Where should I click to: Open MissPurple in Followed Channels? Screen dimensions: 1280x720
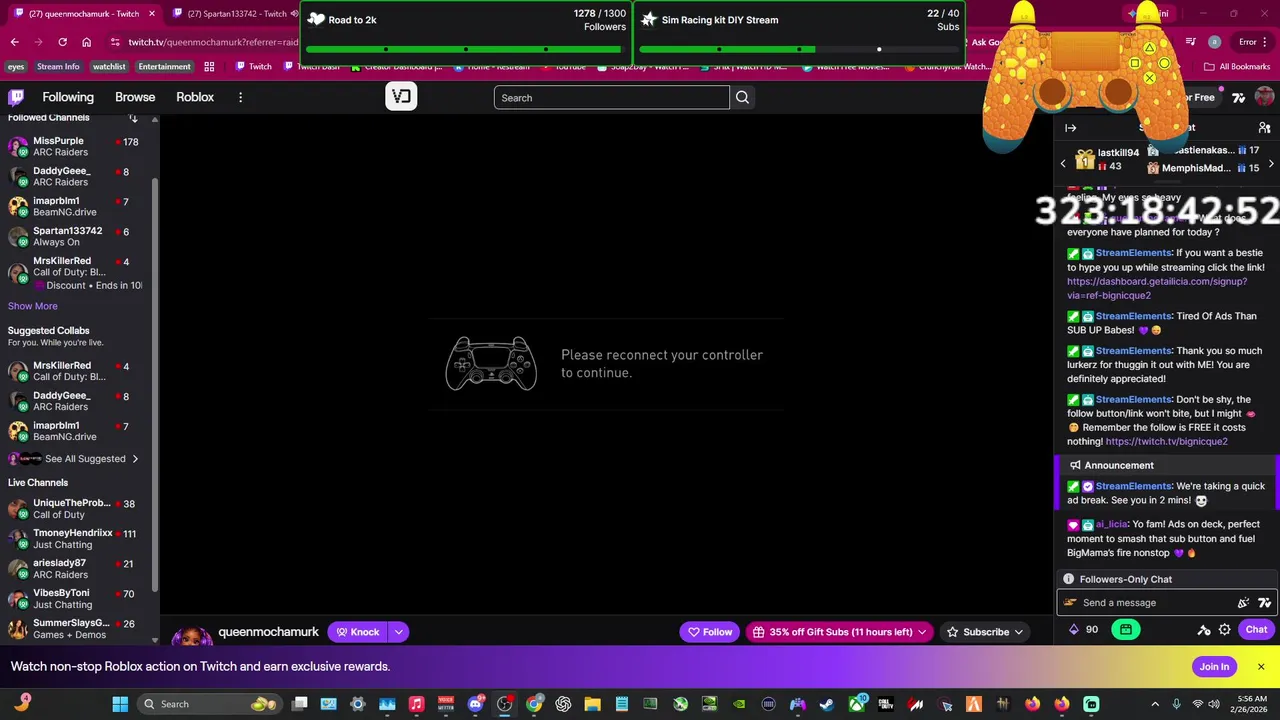pyautogui.click(x=74, y=146)
